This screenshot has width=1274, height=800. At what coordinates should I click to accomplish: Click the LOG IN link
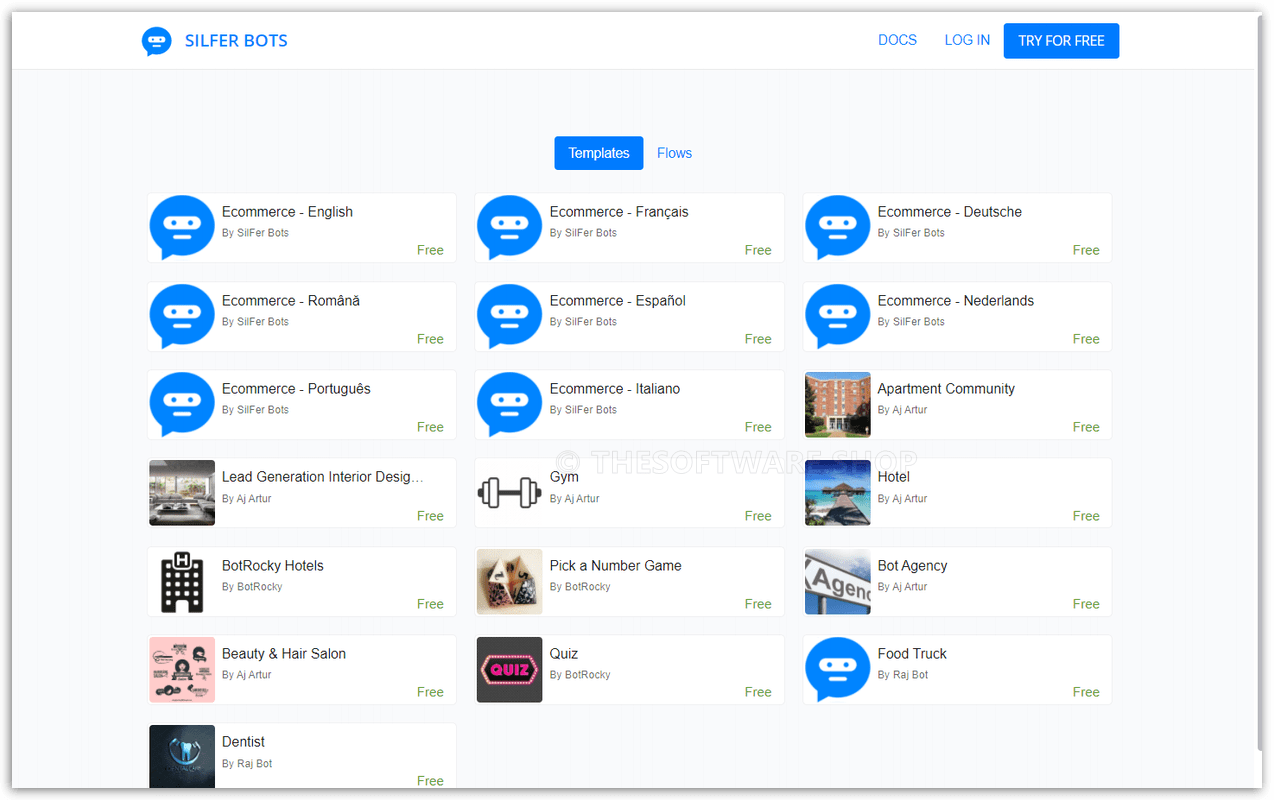[966, 40]
